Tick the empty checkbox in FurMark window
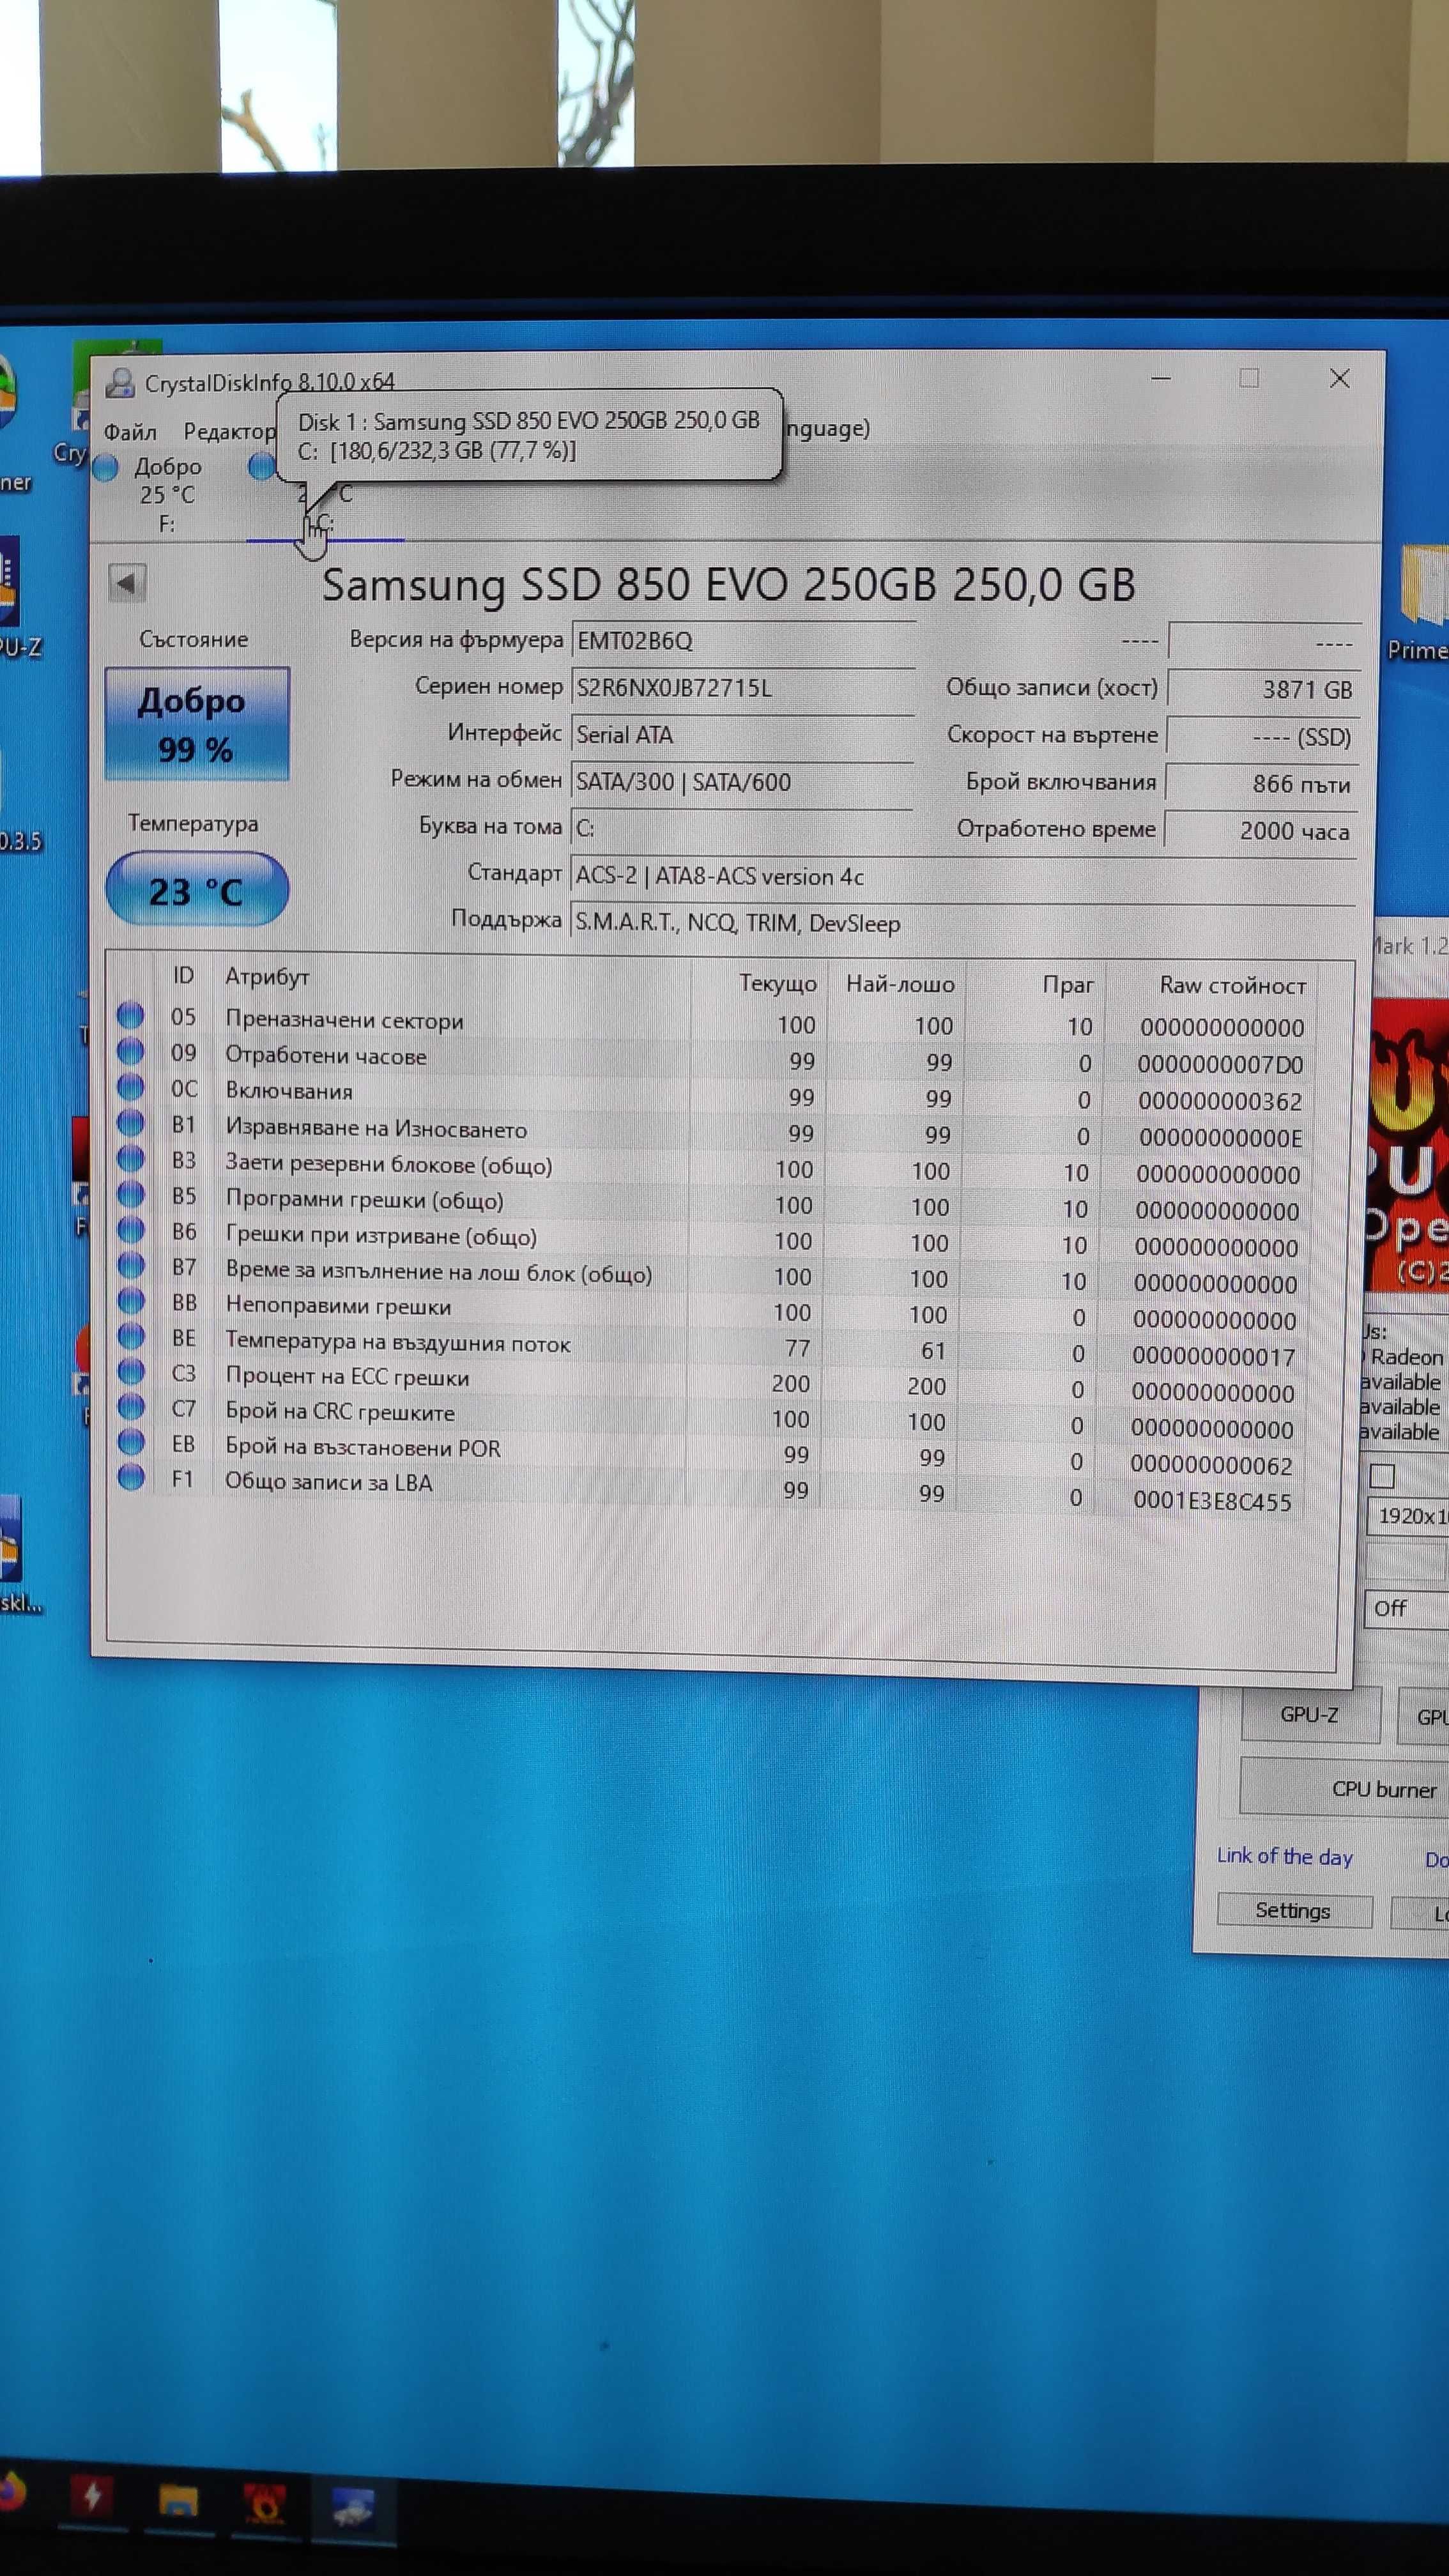 [1383, 1476]
